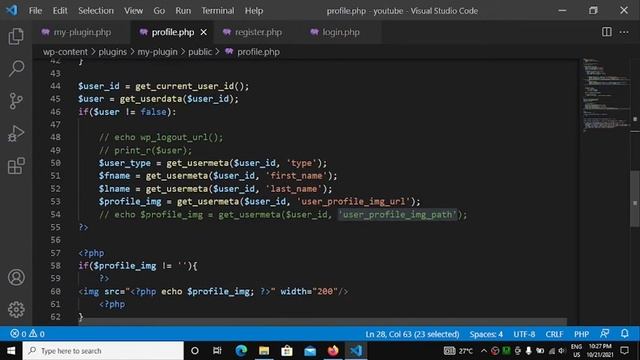640x360 pixels.
Task: Click Ln 28, Col 63 position indicator
Action: [x=412, y=334]
